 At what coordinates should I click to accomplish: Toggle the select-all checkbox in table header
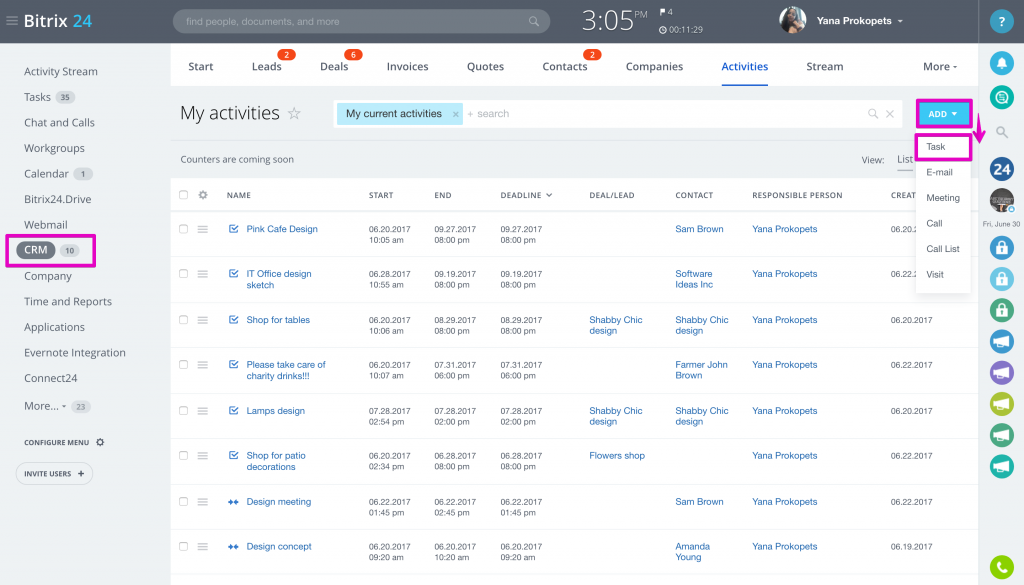[x=184, y=195]
